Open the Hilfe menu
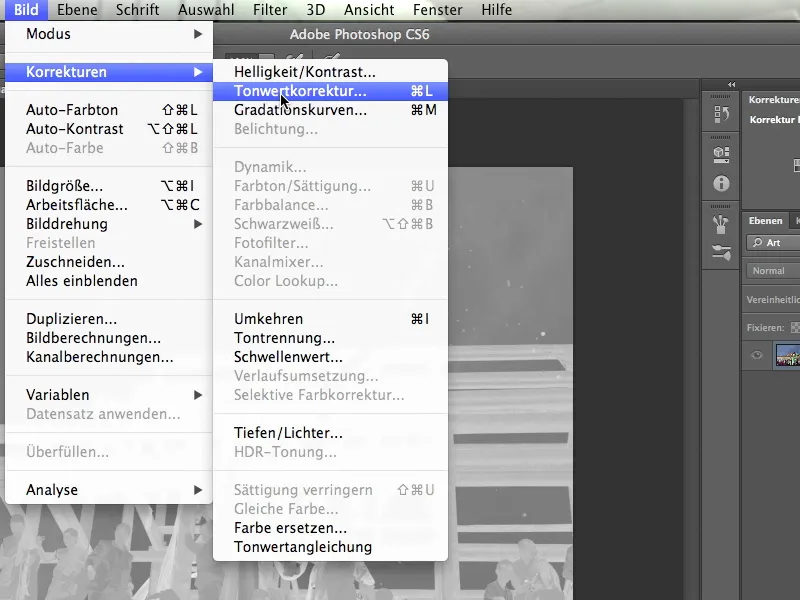 (496, 10)
